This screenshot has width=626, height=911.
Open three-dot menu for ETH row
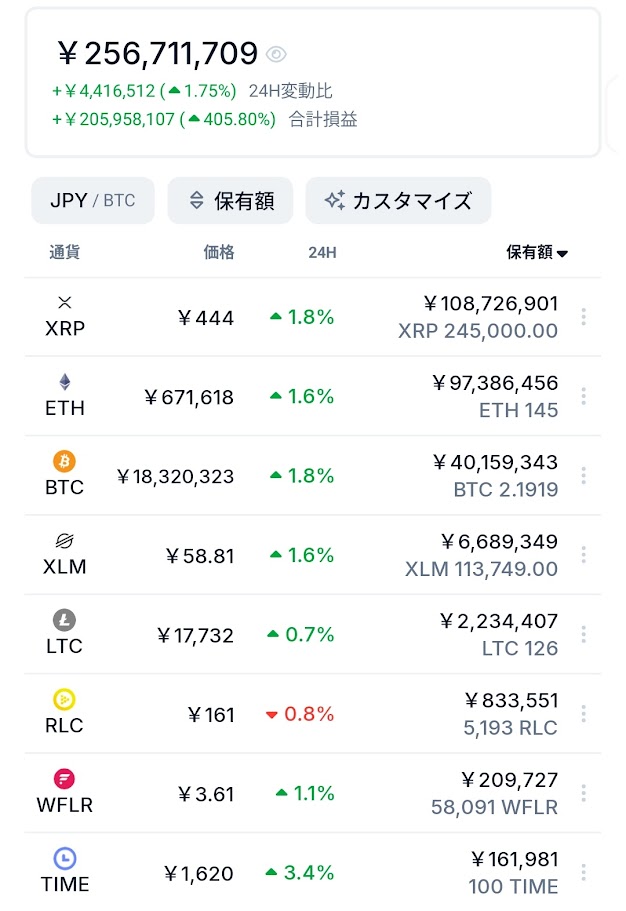point(583,396)
